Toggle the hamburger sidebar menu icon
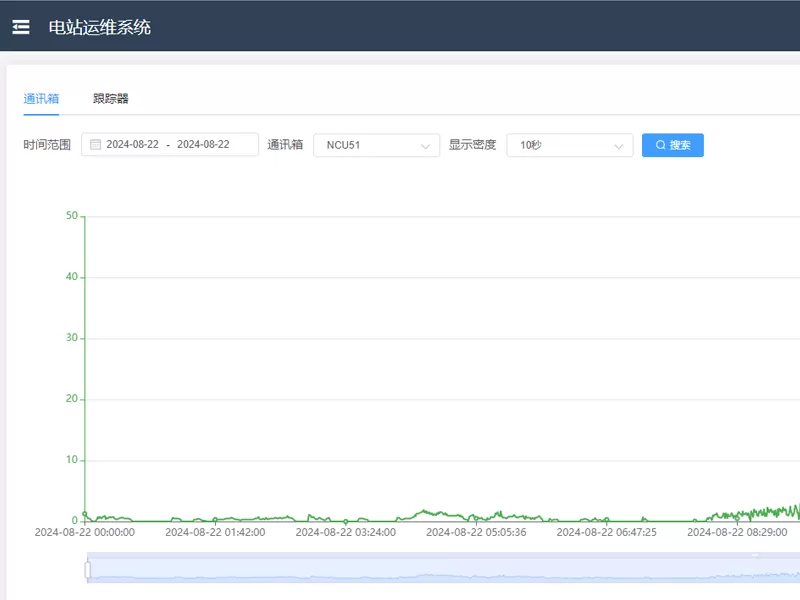800x600 pixels. click(x=21, y=27)
